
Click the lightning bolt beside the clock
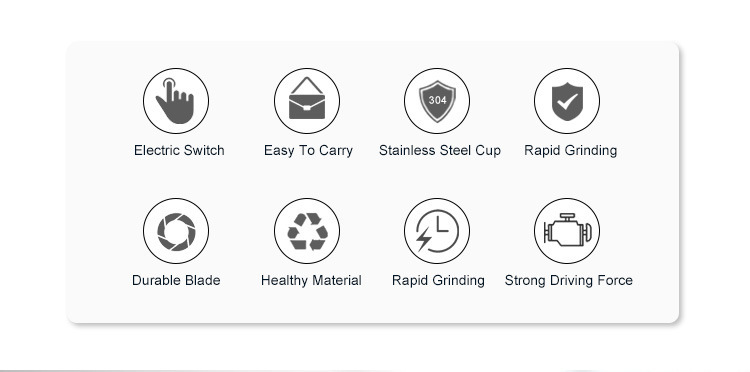point(423,239)
